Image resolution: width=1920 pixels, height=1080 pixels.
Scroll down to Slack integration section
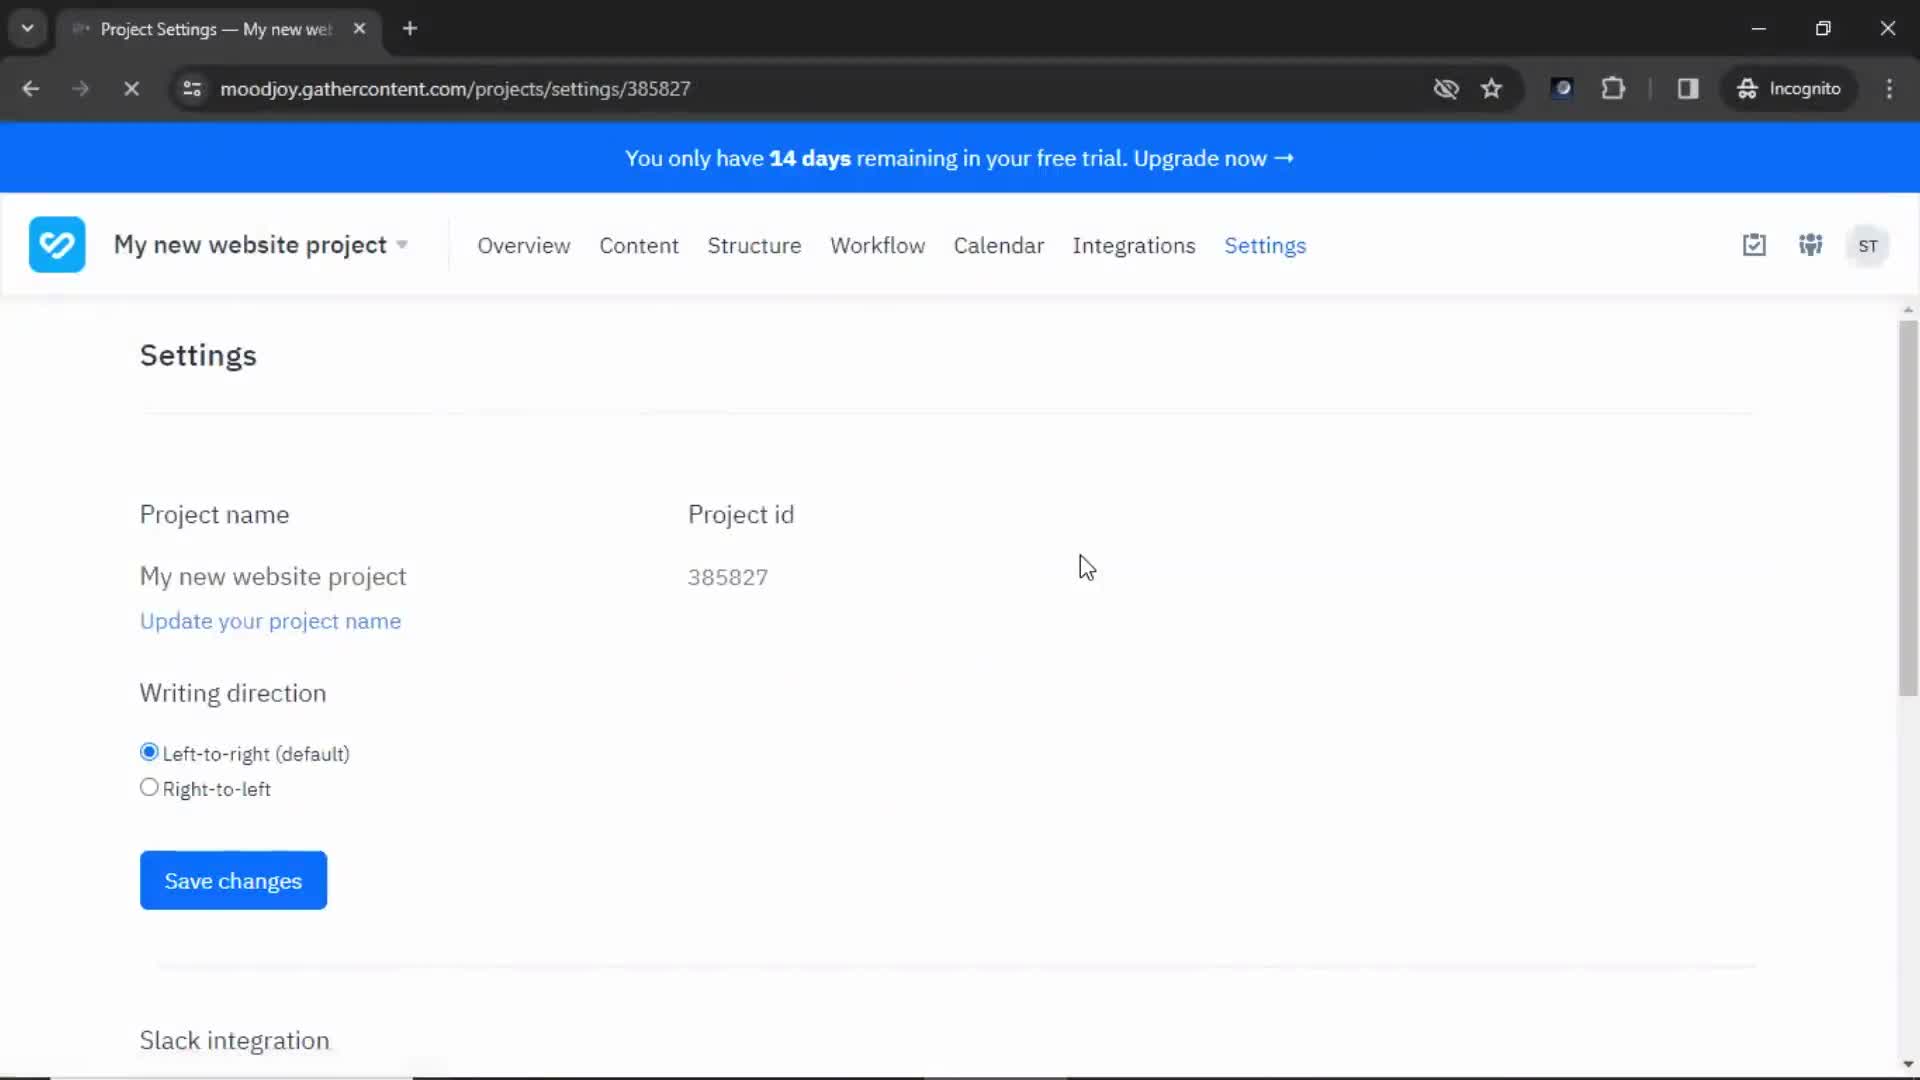(236, 1039)
